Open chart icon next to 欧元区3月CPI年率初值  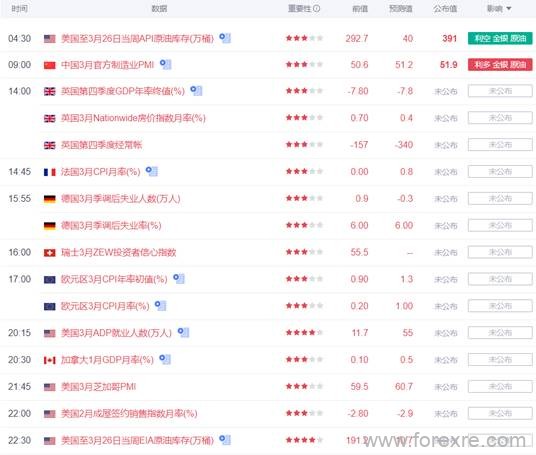[179, 279]
